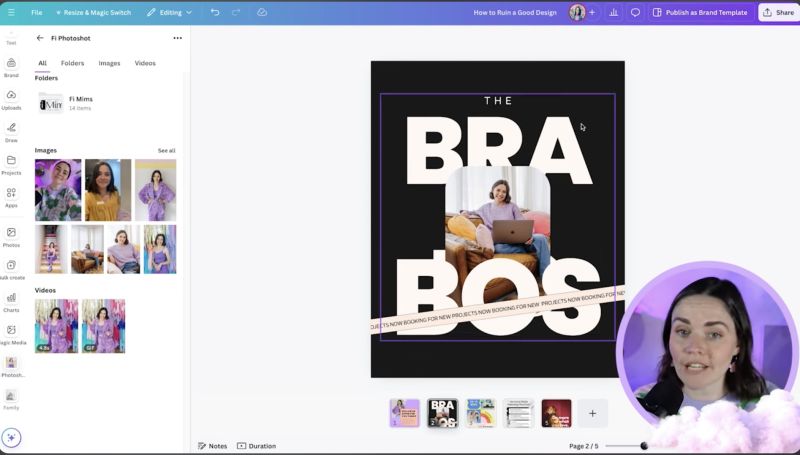
Task: Open Apps in the sidebar
Action: tap(11, 197)
